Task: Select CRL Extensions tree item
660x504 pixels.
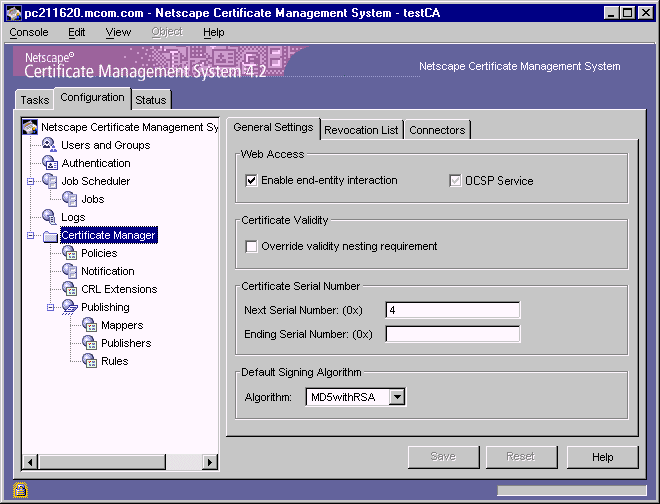Action: (x=119, y=289)
